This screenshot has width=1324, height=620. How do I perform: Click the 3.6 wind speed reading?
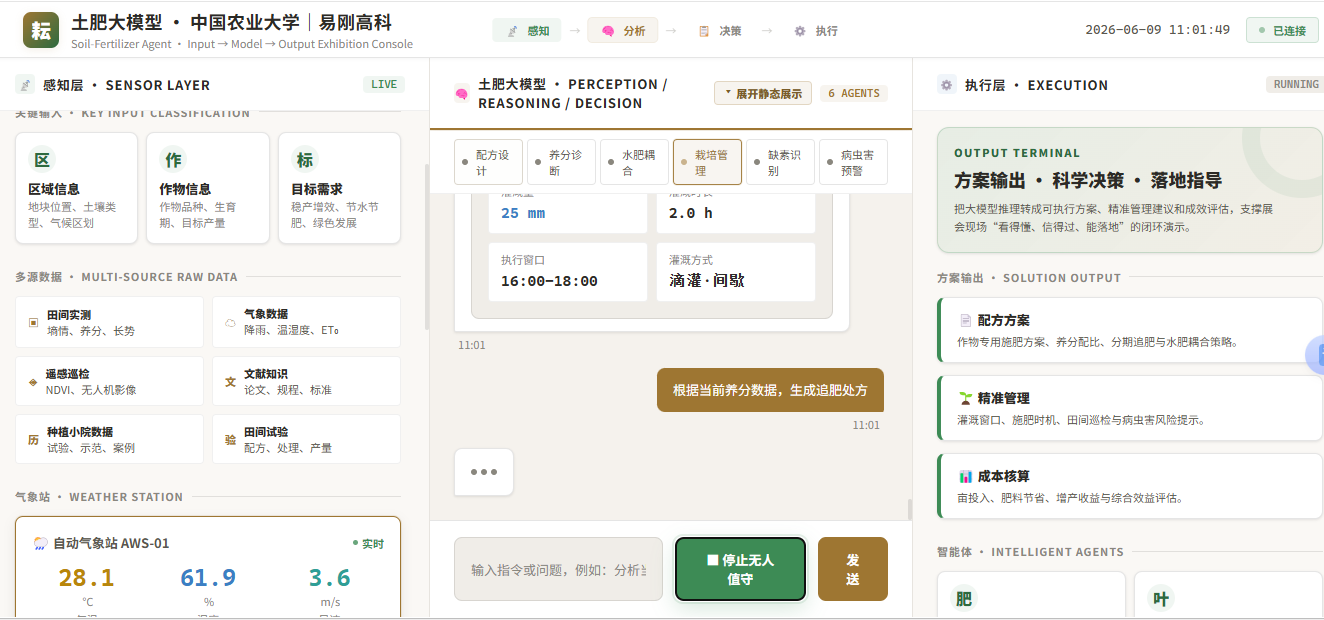[x=330, y=578]
